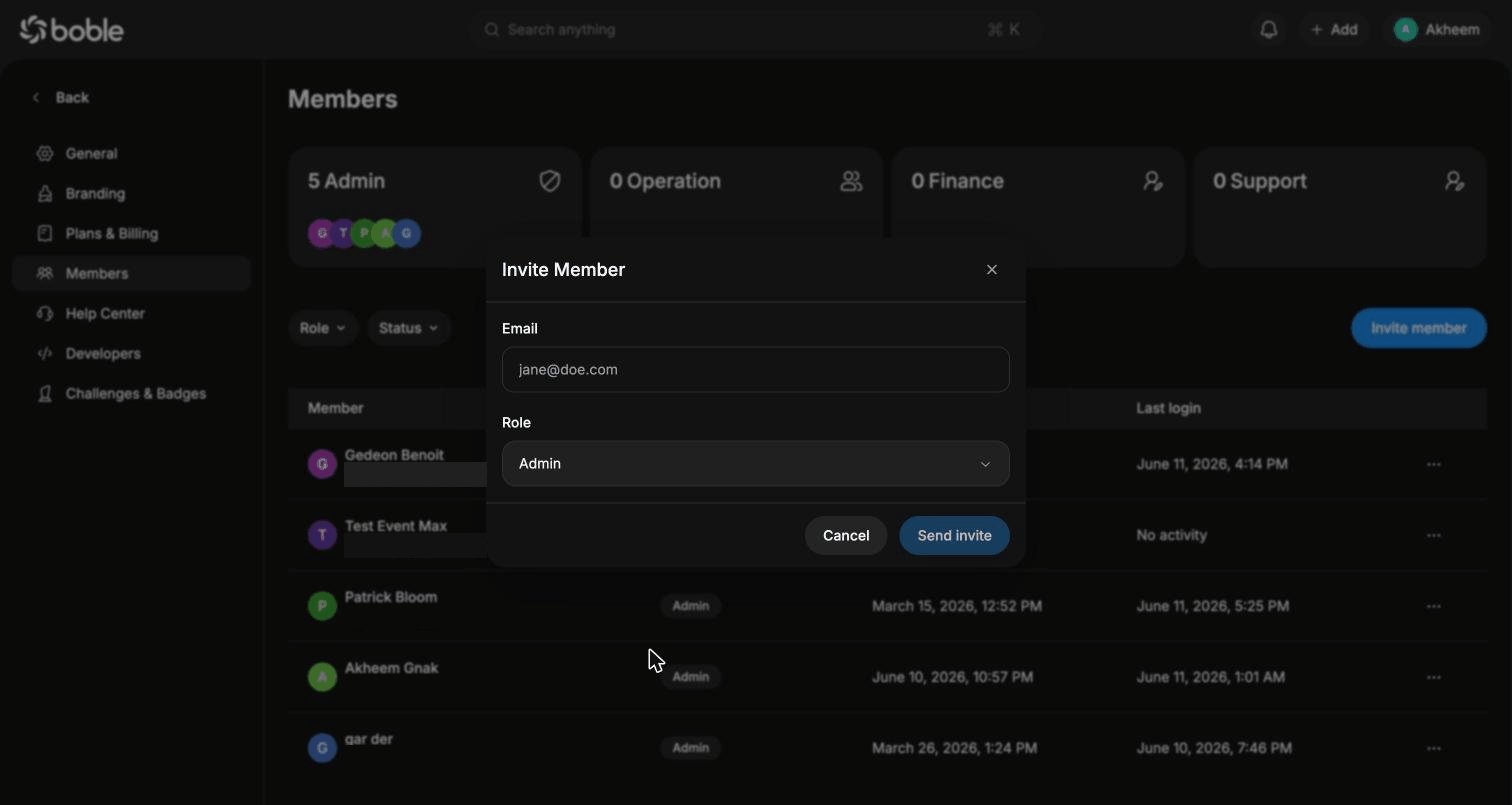1512x805 pixels.
Task: Click the Member column header
Action: click(x=335, y=408)
